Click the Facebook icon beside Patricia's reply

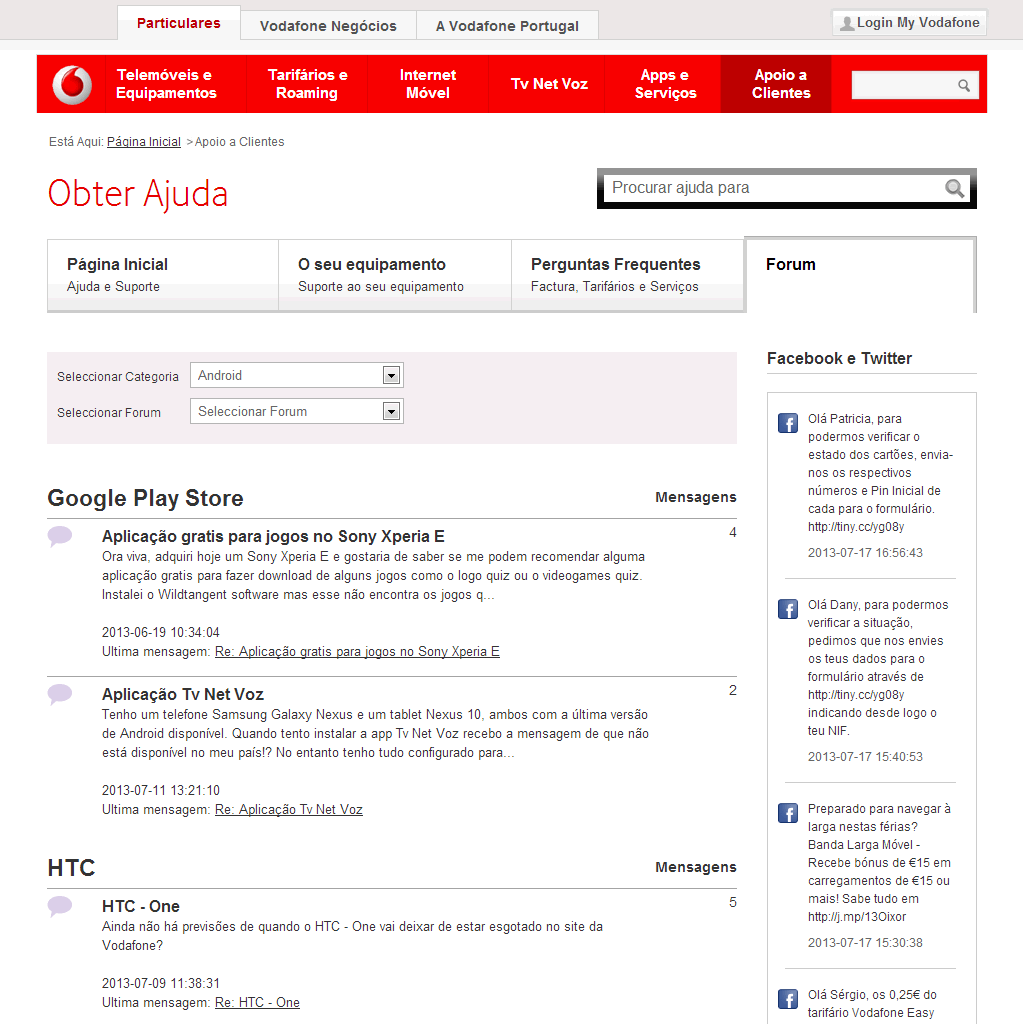tap(787, 422)
